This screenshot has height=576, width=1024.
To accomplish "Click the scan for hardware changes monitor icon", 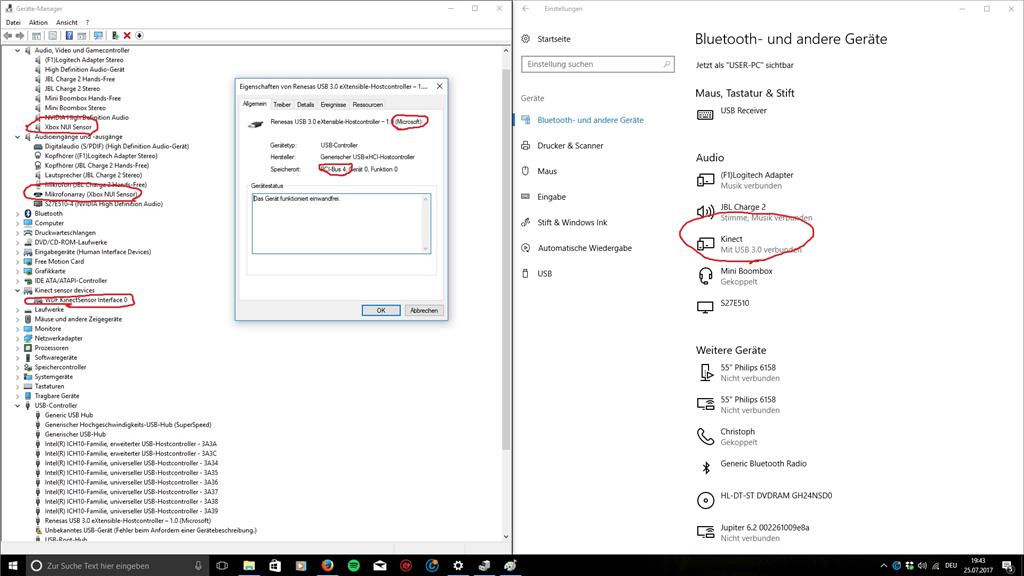I will click(98, 36).
